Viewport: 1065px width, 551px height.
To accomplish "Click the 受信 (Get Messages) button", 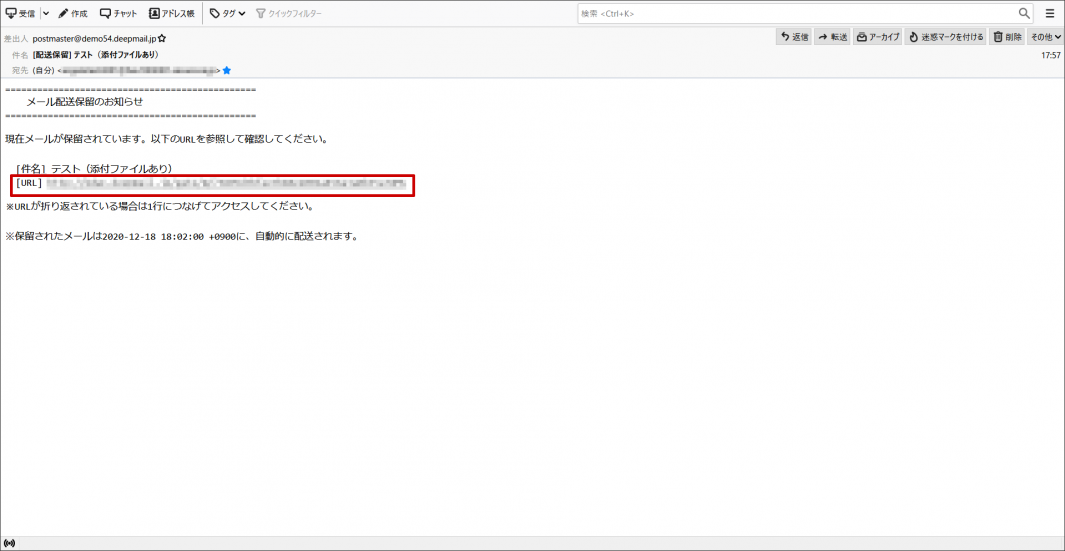I will (x=20, y=13).
